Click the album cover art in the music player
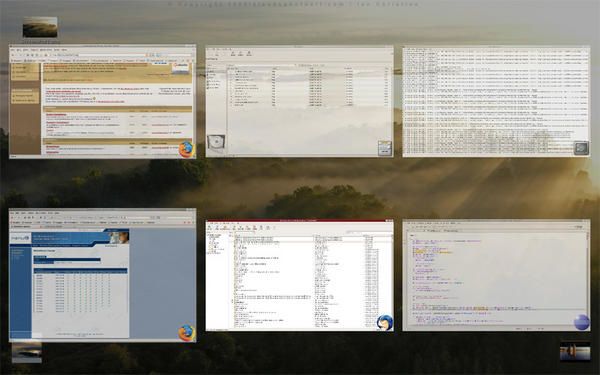This screenshot has height=375, width=600. click(216, 143)
